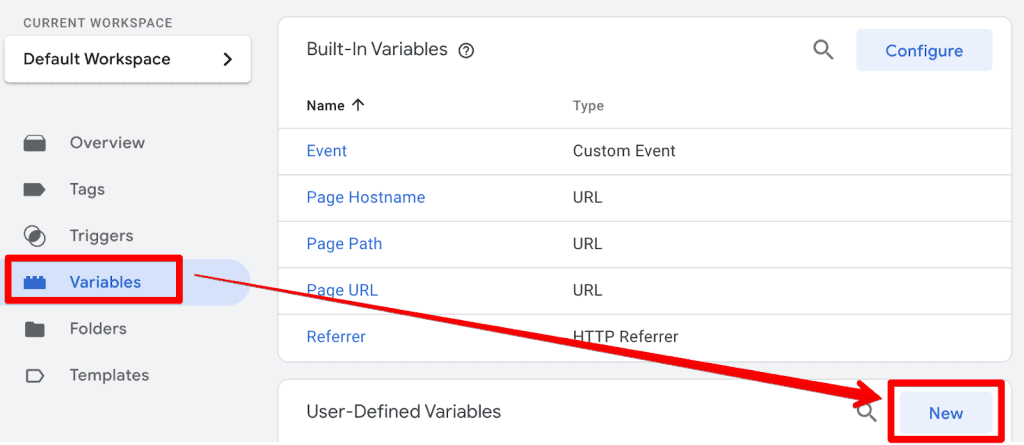Go to Overview in sidebar
The width and height of the screenshot is (1024, 445).
click(107, 142)
